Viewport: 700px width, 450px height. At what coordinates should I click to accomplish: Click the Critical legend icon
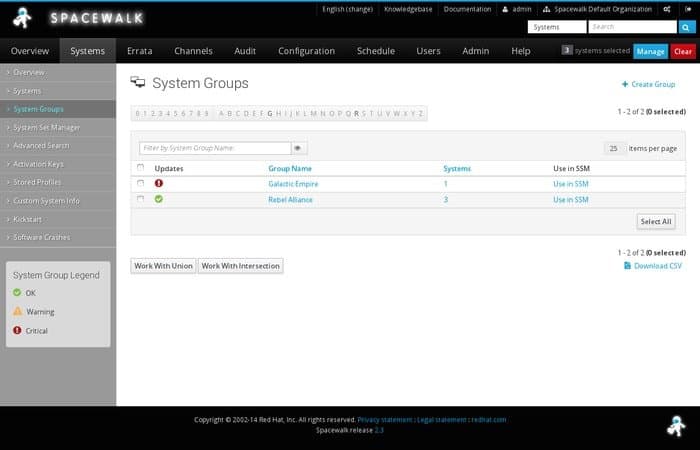pos(17,330)
